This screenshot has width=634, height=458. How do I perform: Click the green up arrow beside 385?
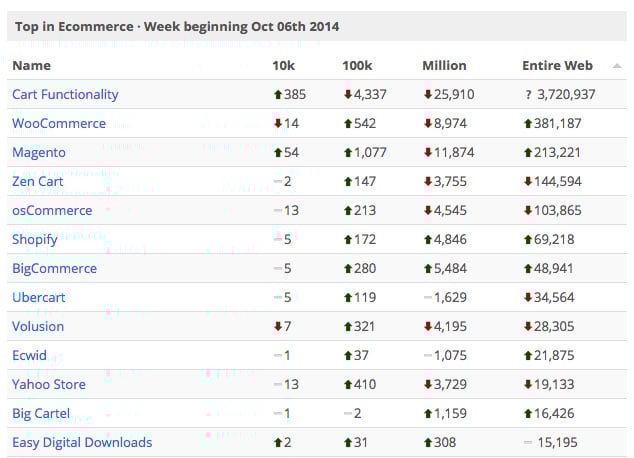pos(278,95)
